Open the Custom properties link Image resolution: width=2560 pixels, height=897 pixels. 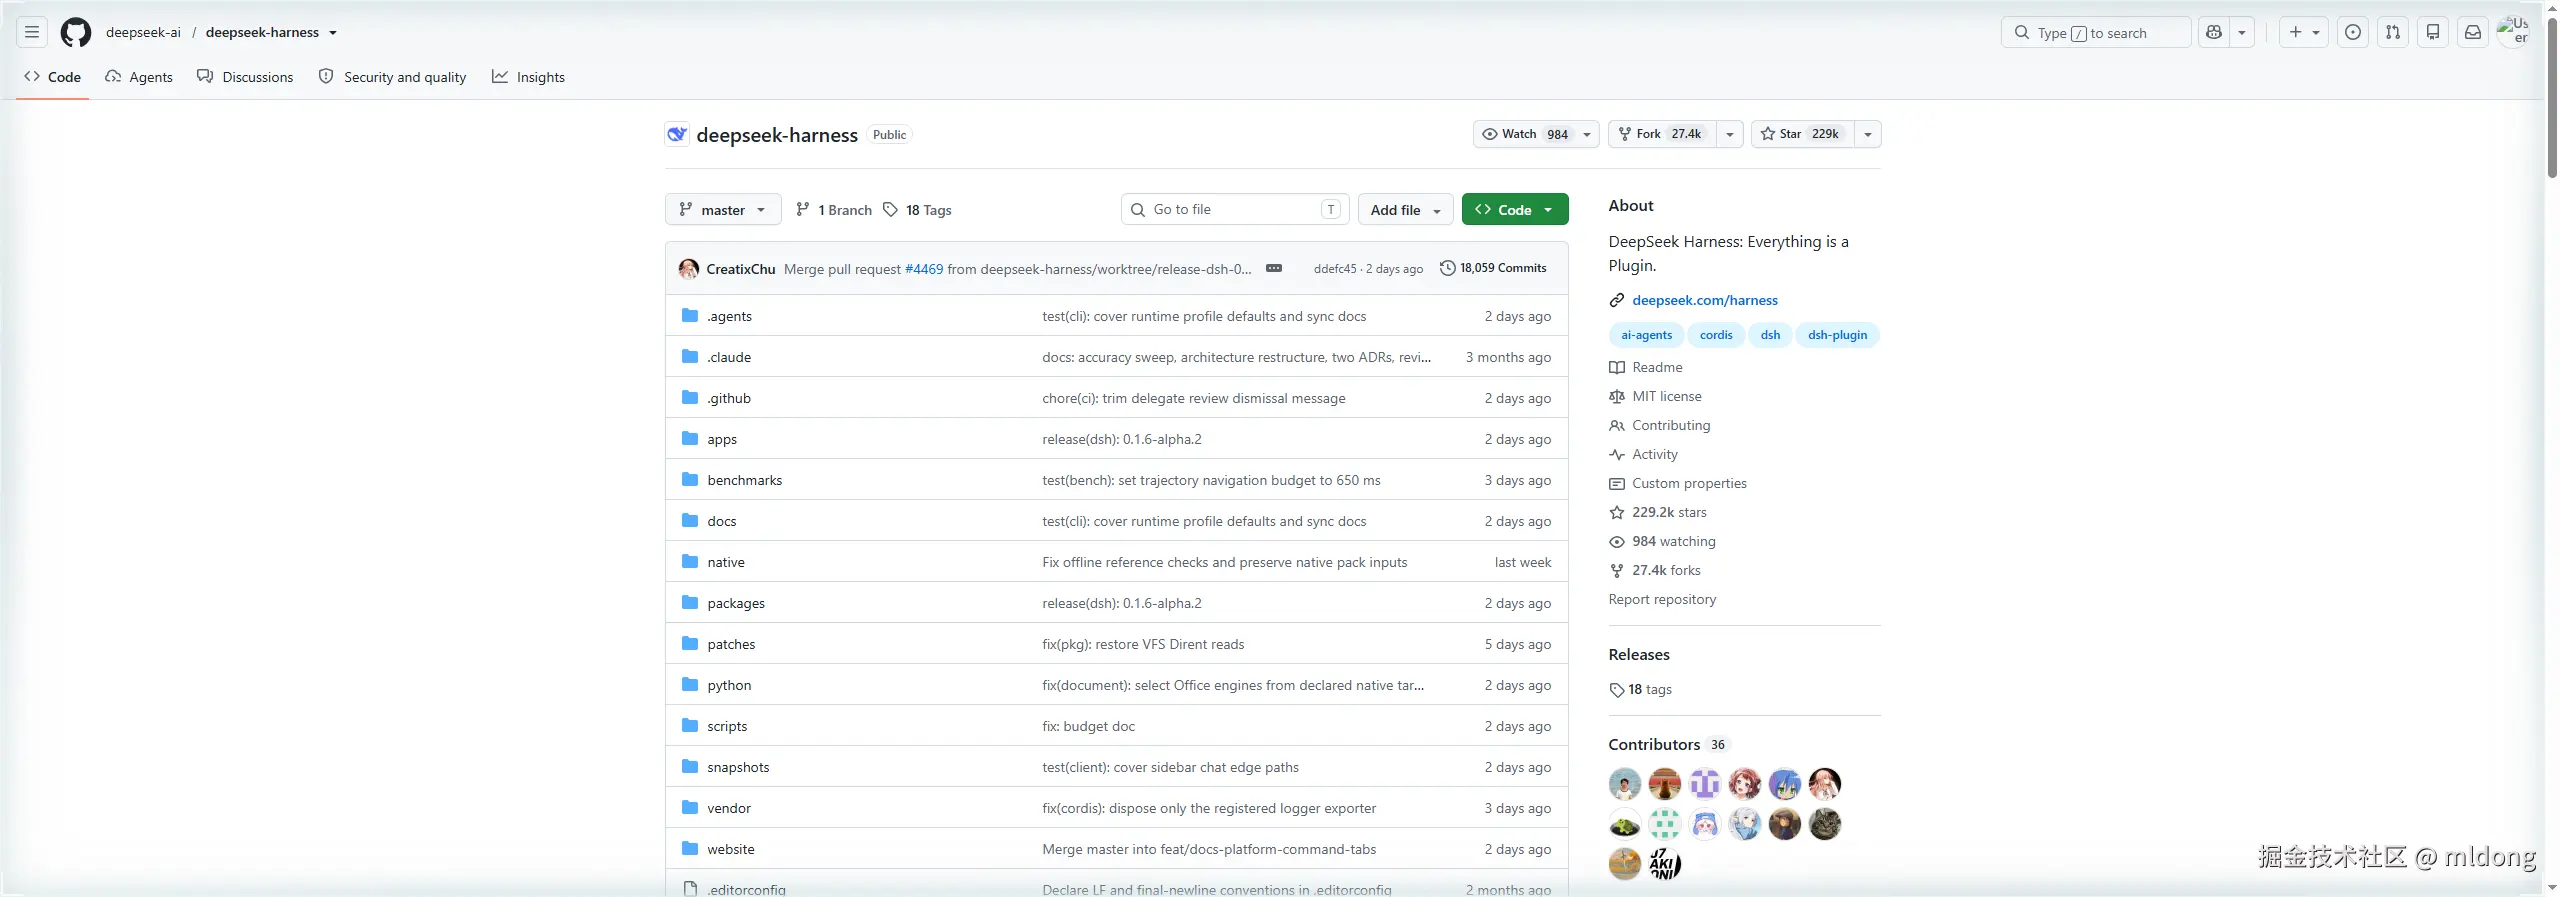coord(1689,484)
